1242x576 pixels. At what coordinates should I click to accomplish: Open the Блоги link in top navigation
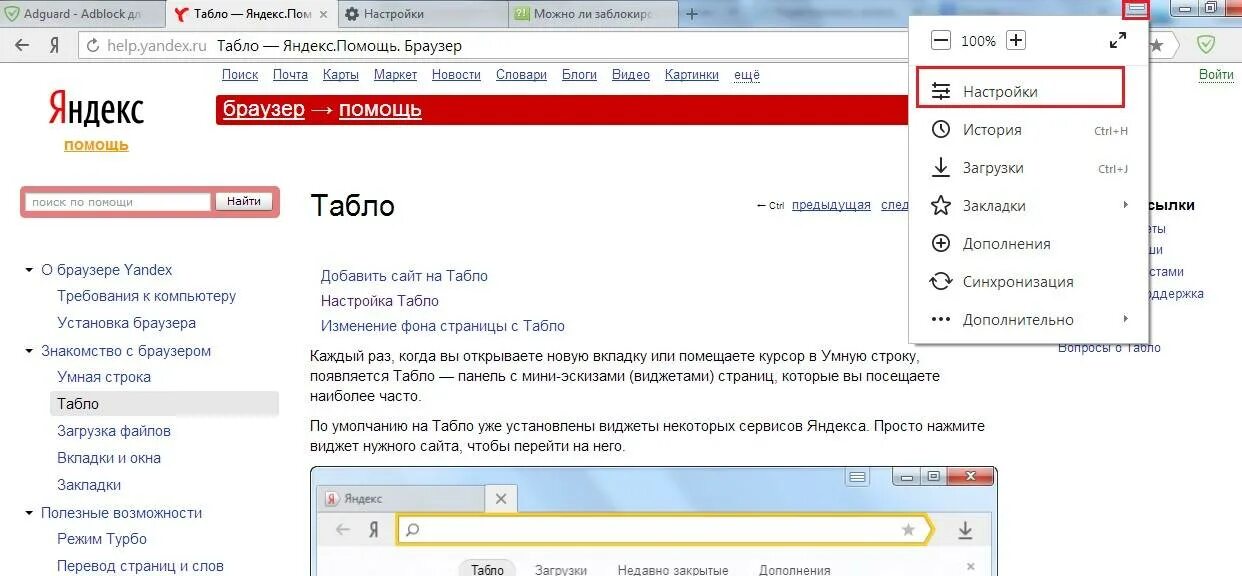579,75
